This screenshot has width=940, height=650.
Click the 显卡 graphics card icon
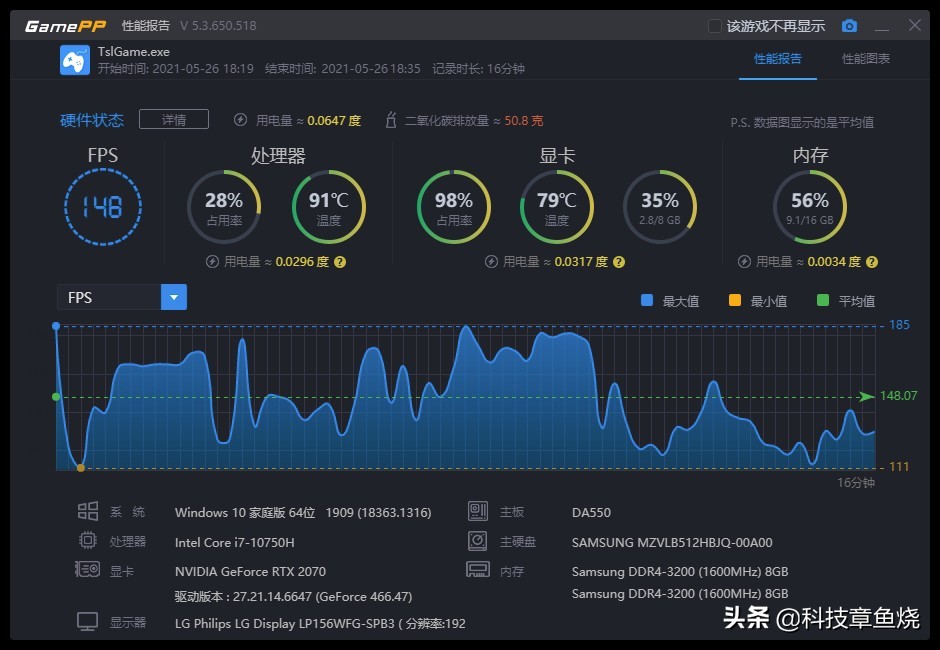click(89, 571)
